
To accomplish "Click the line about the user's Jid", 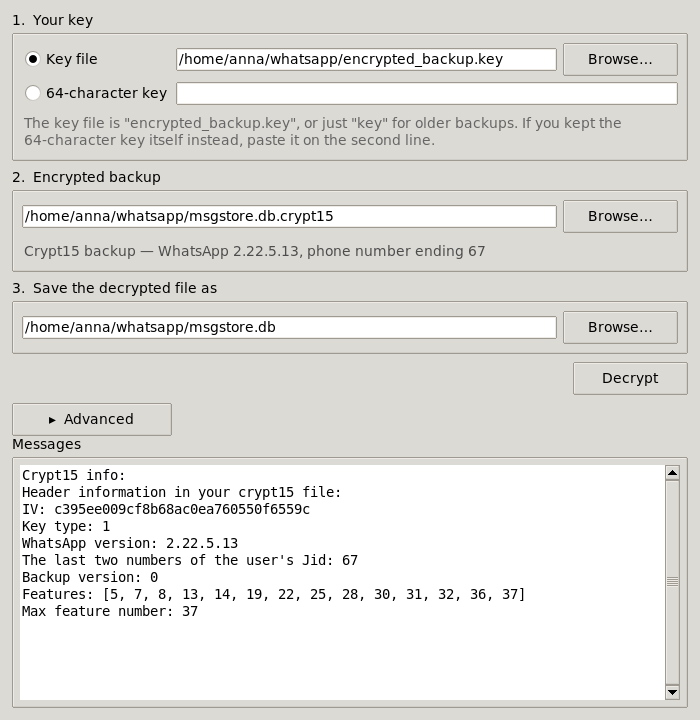I will (x=190, y=560).
